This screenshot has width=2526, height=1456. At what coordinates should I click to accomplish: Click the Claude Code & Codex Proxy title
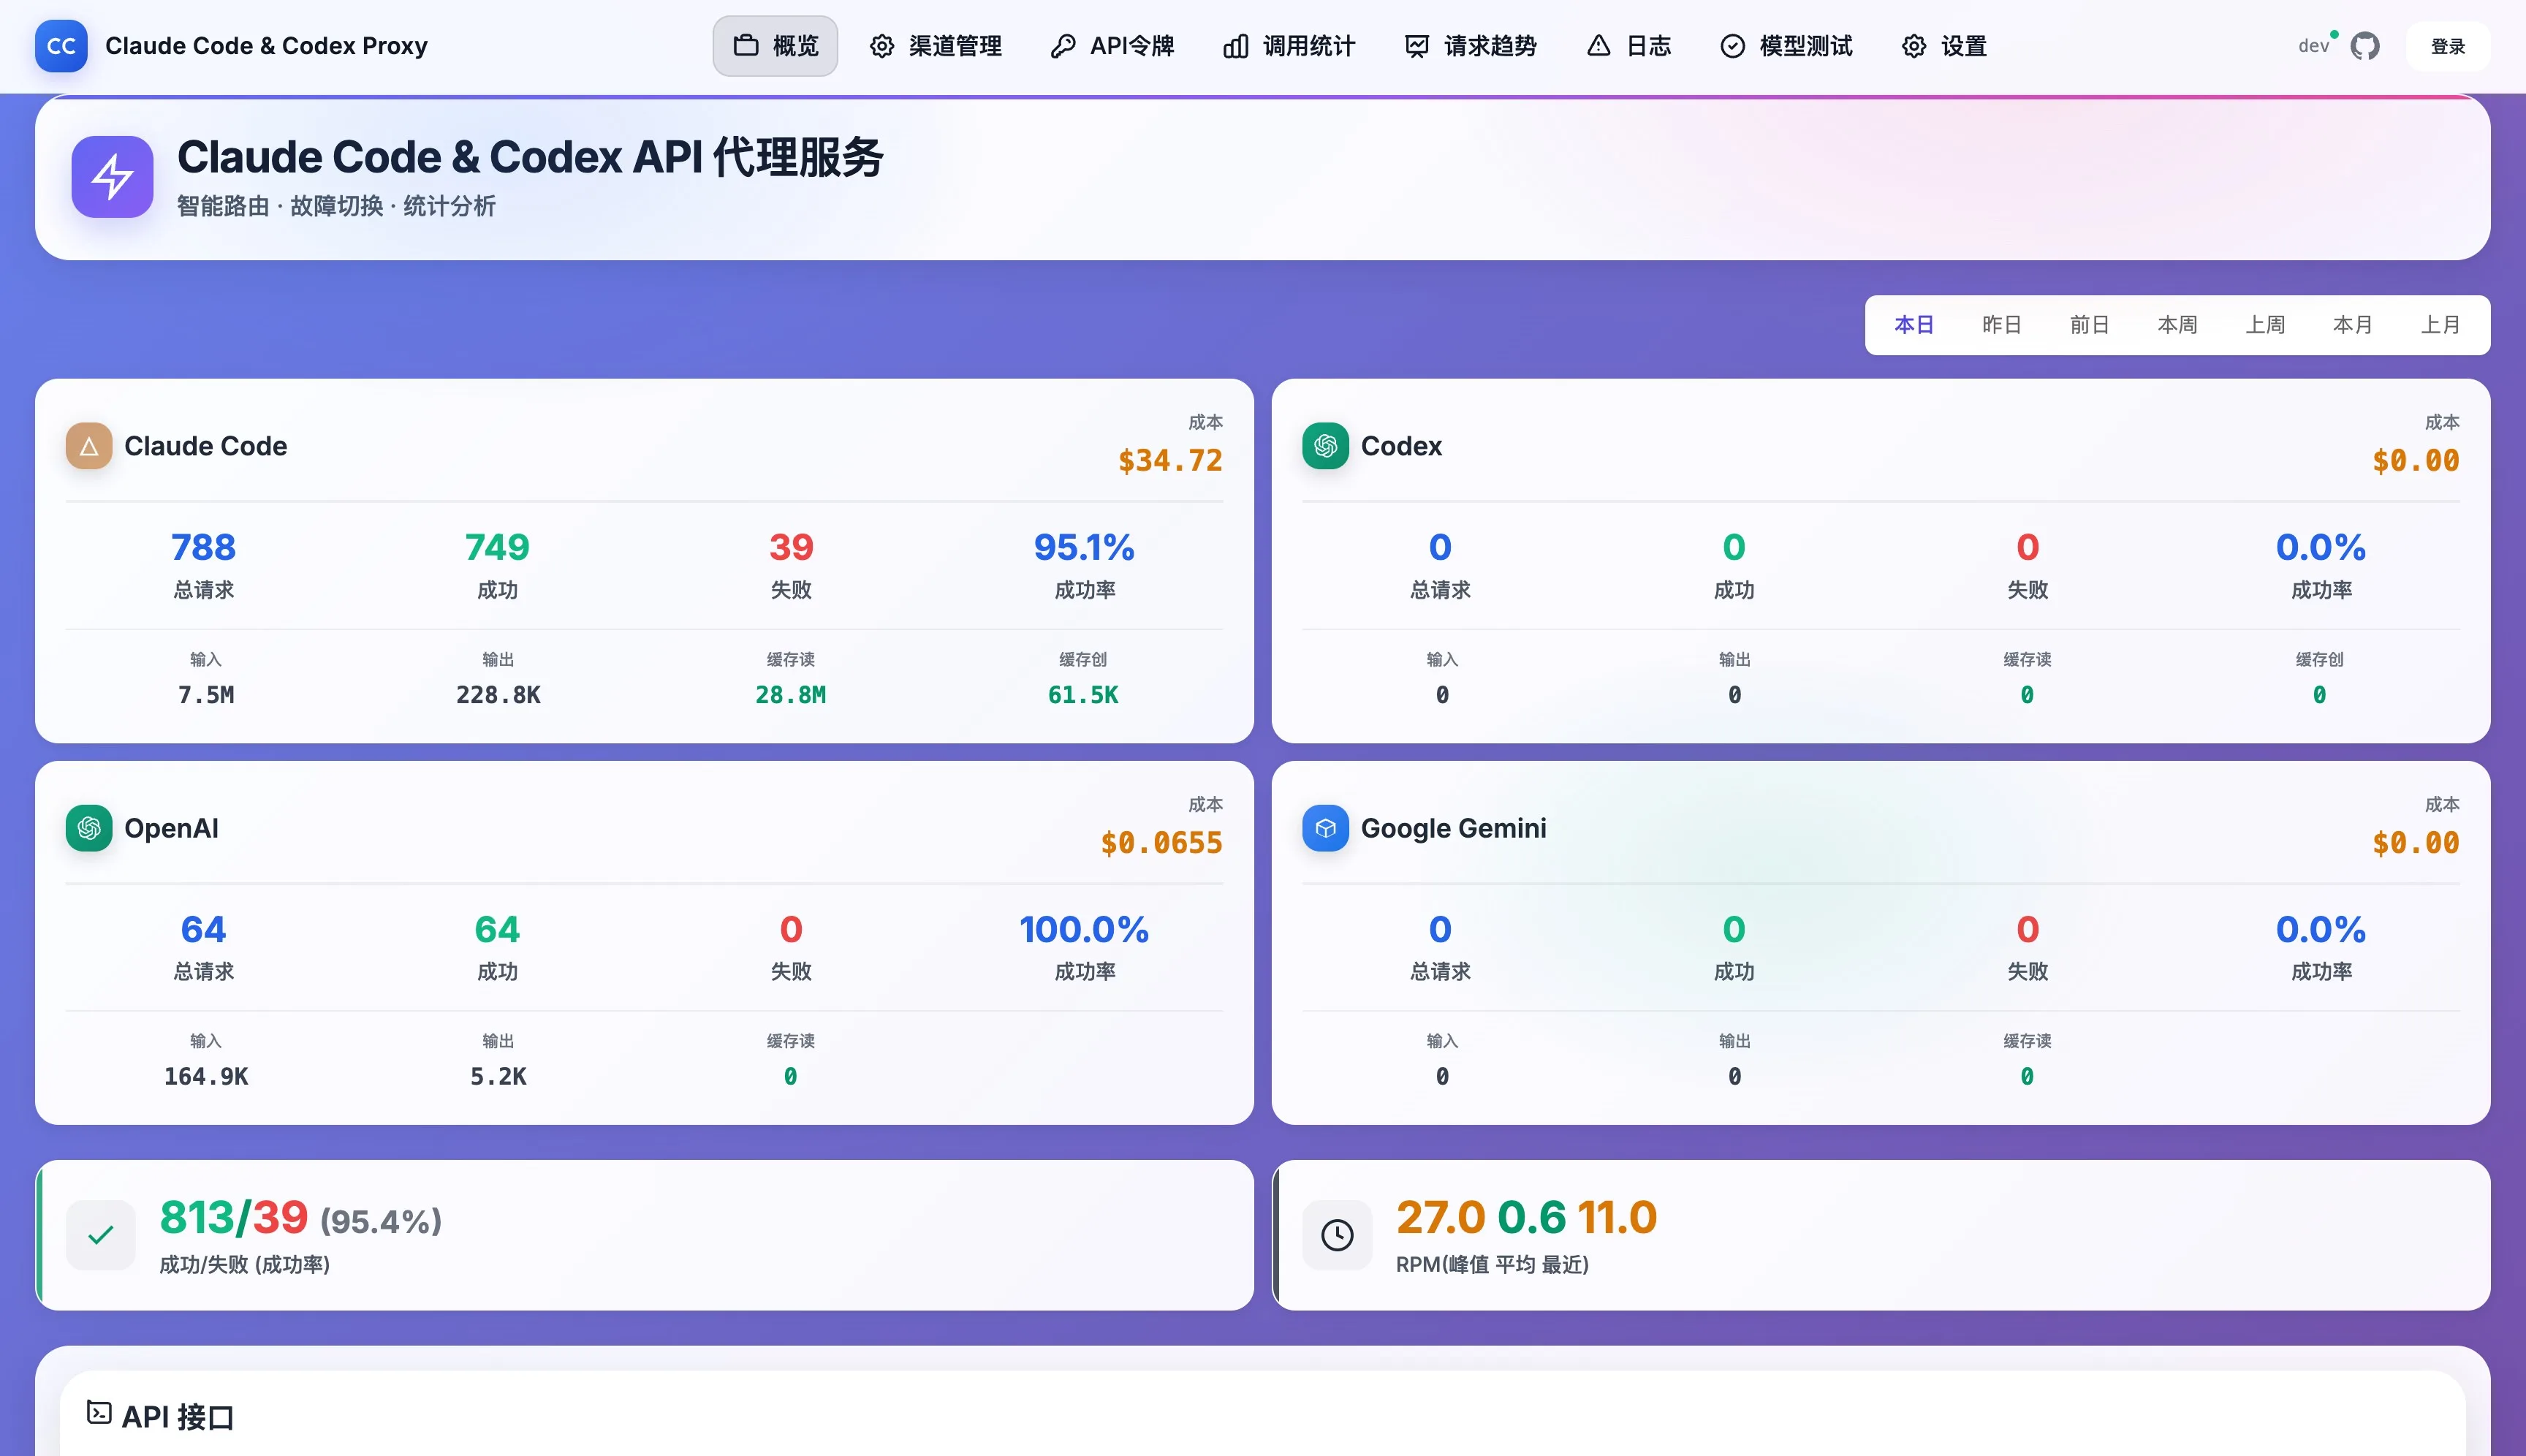tap(266, 46)
